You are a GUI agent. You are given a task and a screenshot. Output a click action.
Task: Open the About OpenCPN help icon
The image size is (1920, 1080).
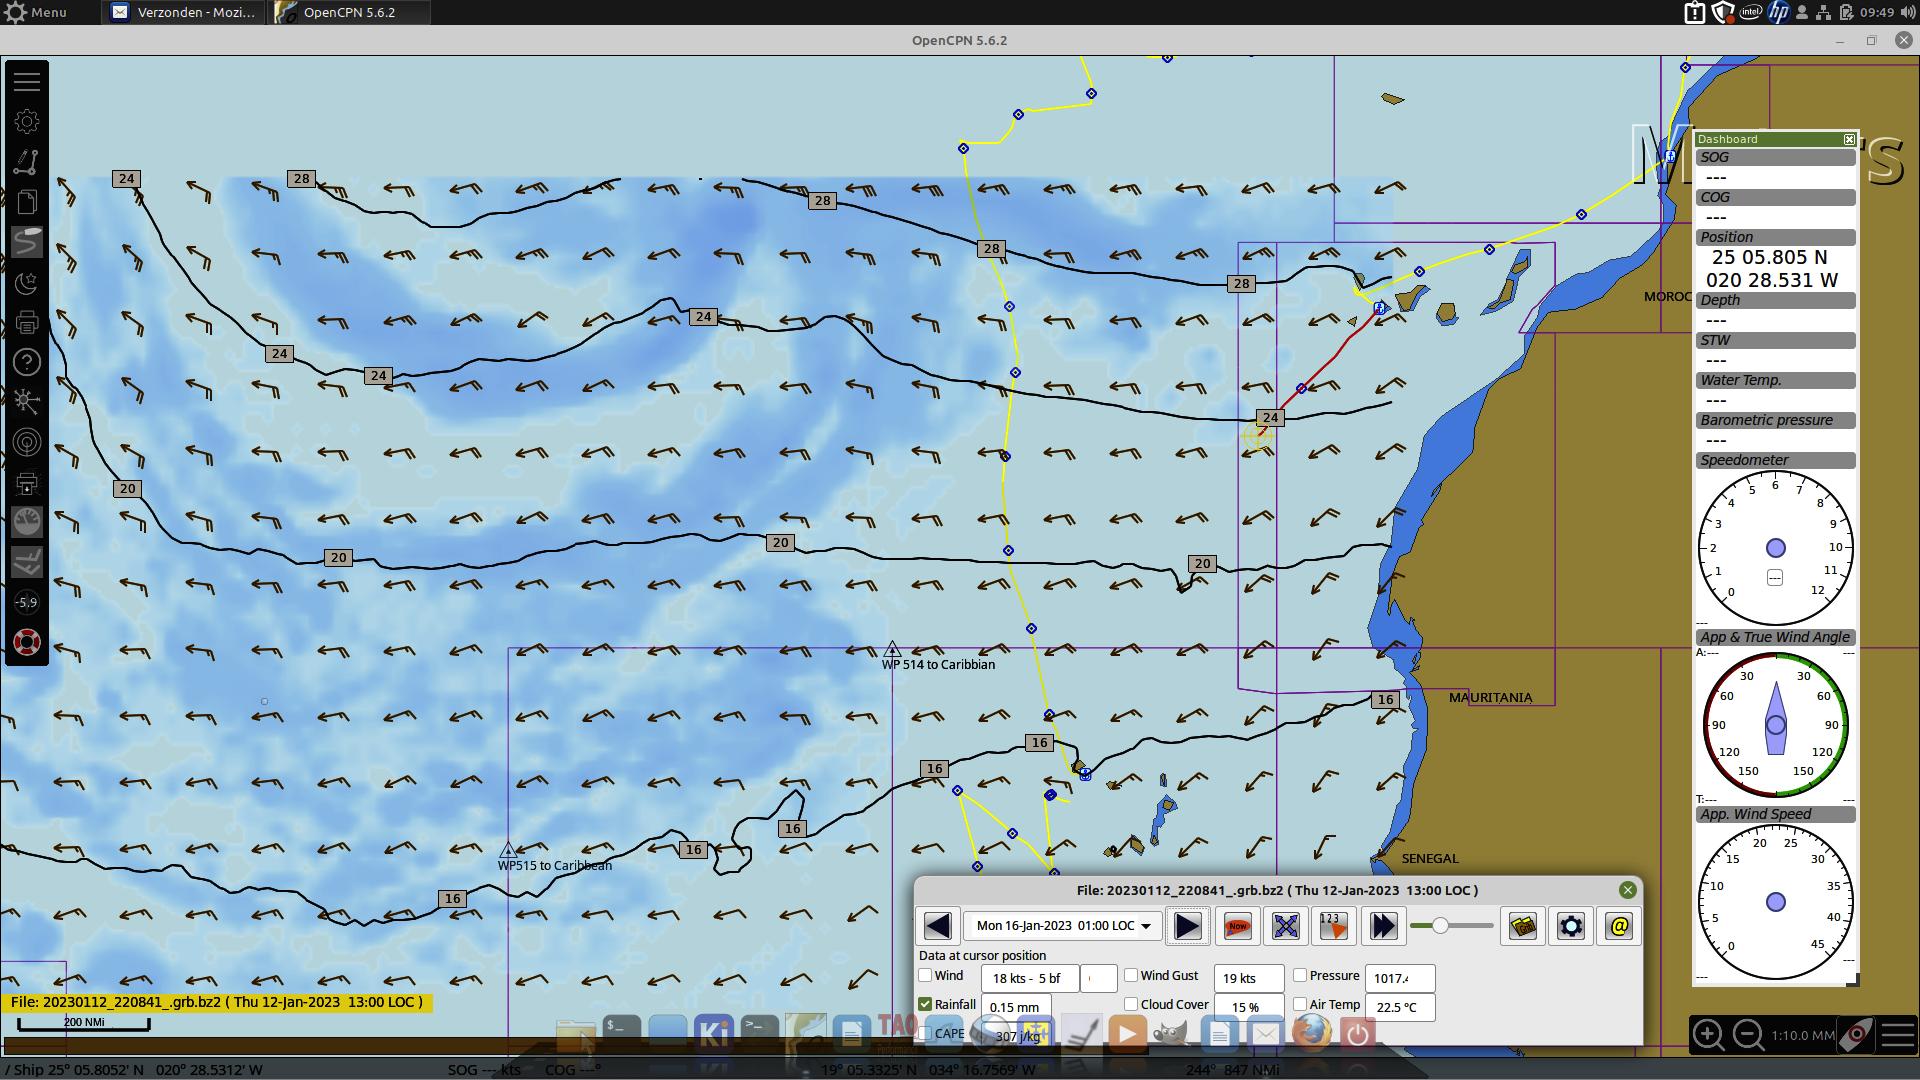click(x=27, y=362)
